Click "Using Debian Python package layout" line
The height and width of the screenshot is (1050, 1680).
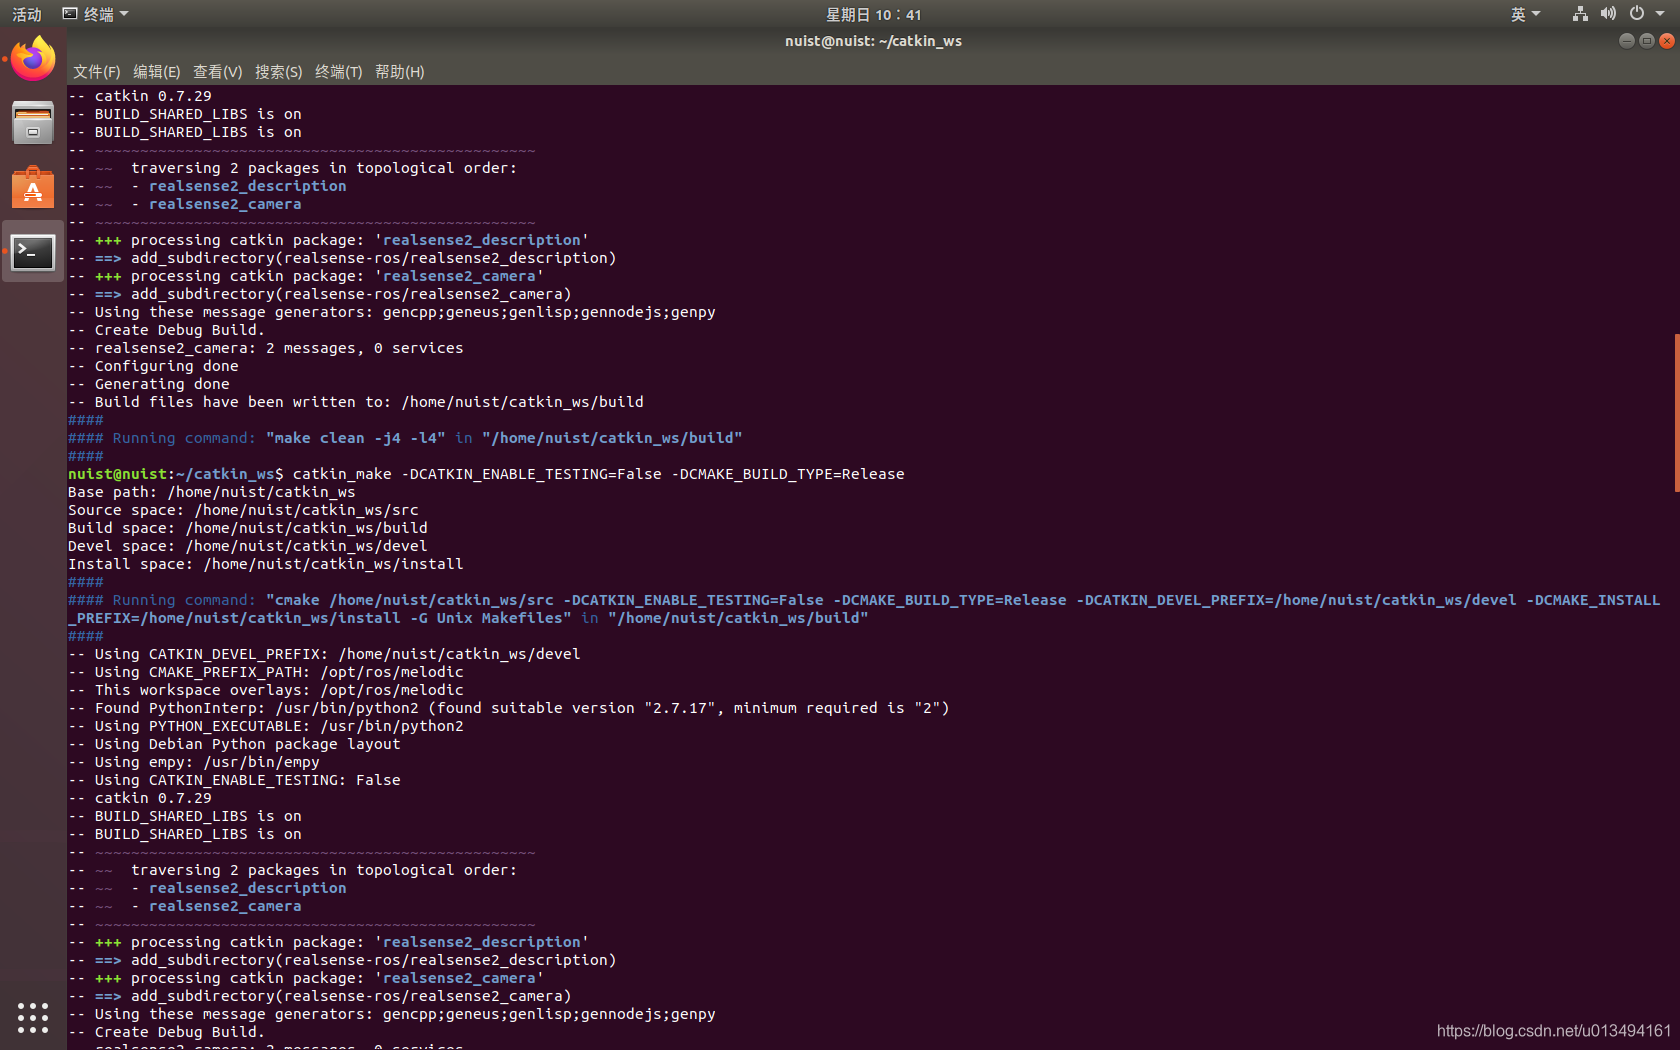pyautogui.click(x=234, y=744)
